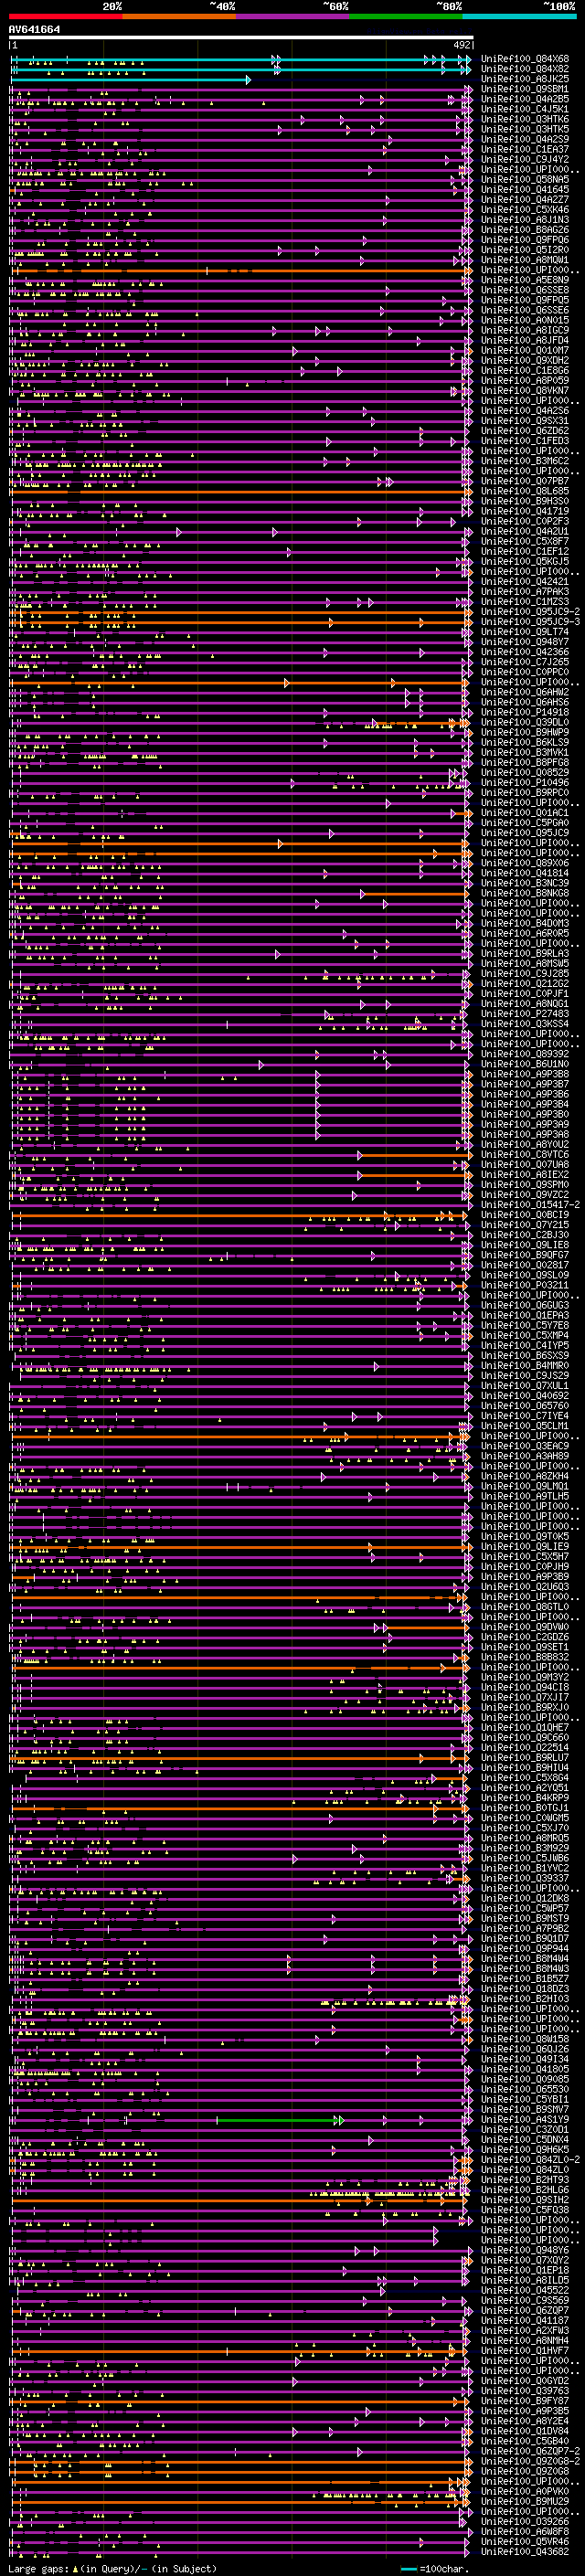Select the UniRef100_Q9LT74 label
The width and height of the screenshot is (585, 2576).
[525, 632]
